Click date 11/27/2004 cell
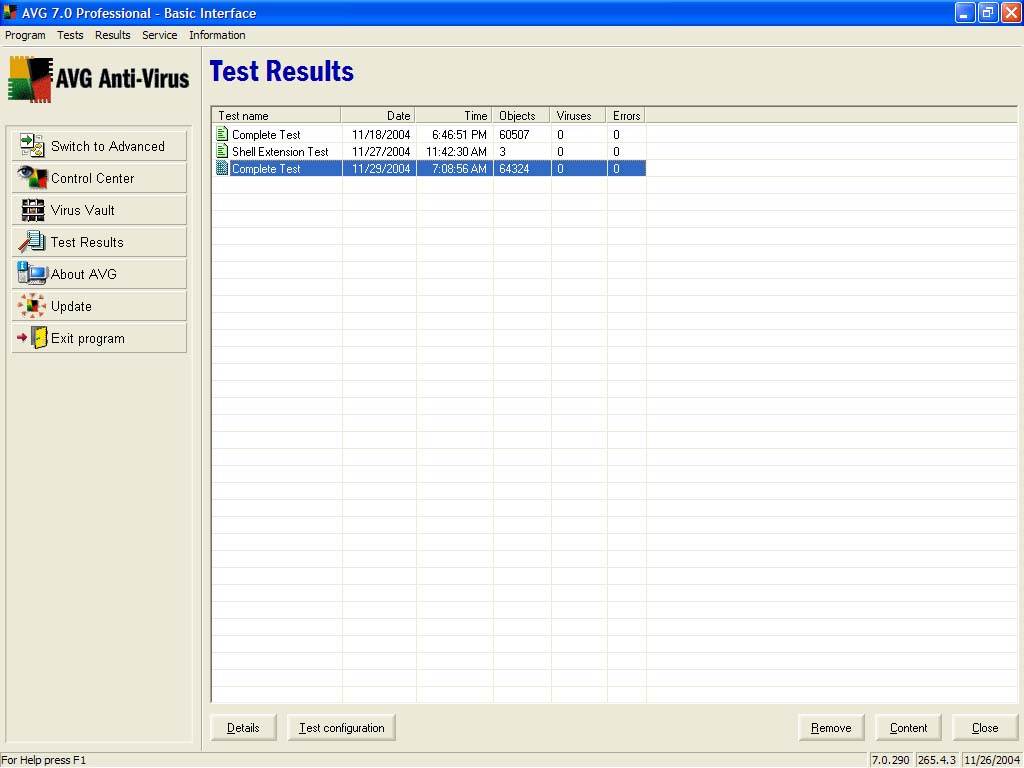 point(381,152)
